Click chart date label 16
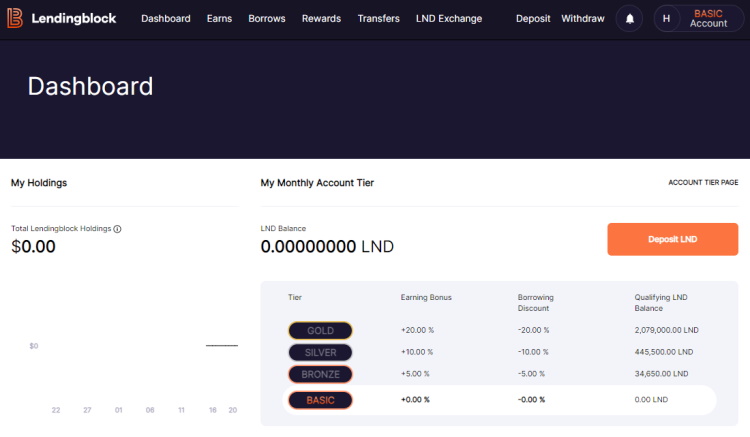750x437 pixels. (212, 410)
